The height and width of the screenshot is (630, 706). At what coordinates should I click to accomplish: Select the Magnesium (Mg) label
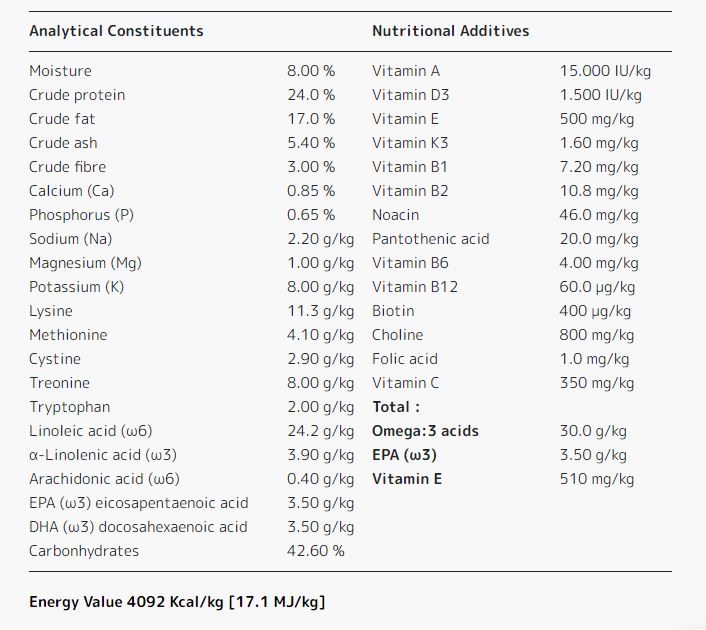click(x=85, y=263)
